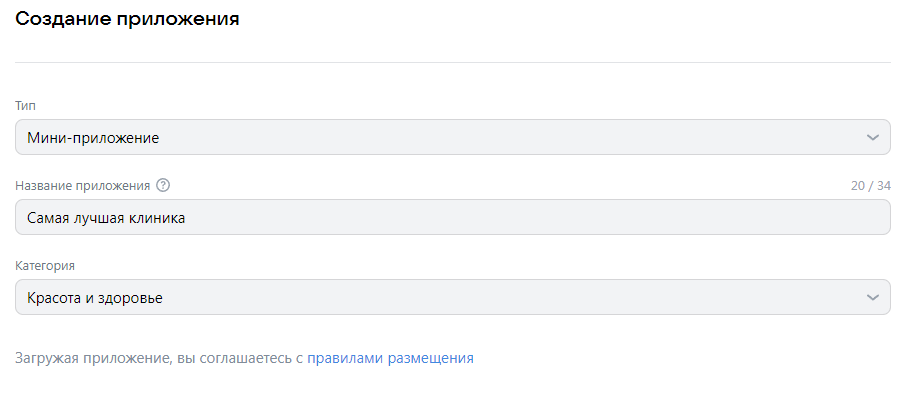Focus the app name field "Самая лучшая клиника"
The height and width of the screenshot is (395, 921).
453,217
